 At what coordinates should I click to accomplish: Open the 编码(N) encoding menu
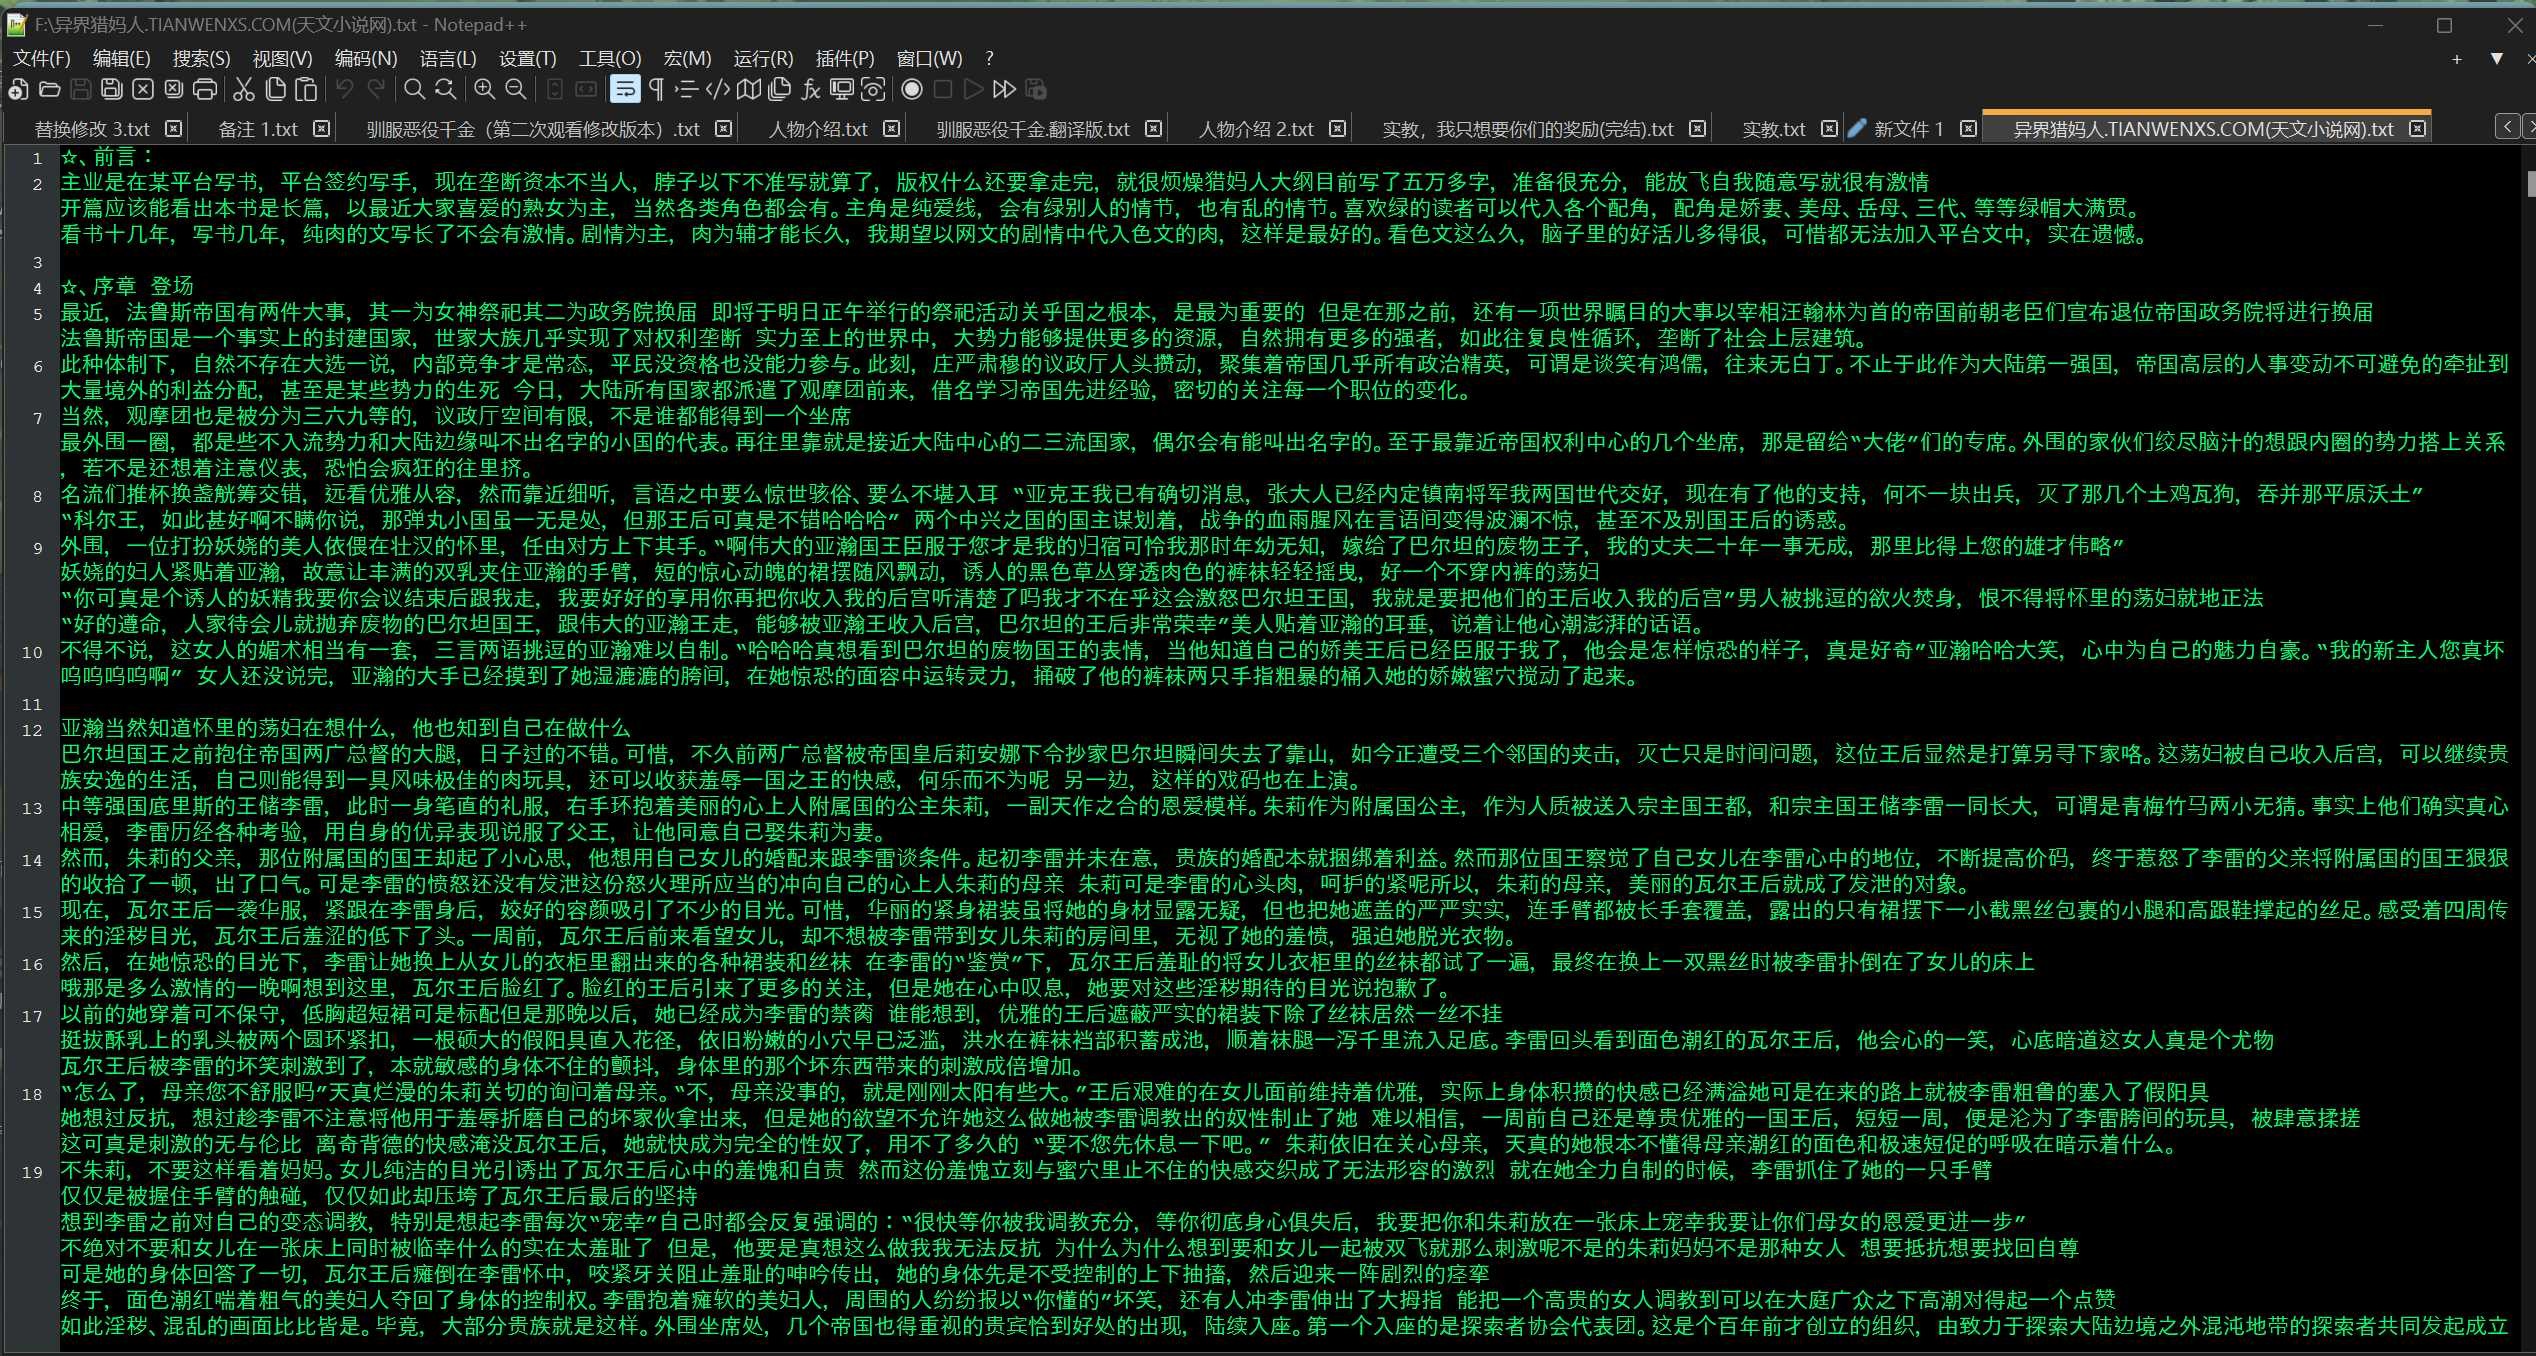(366, 59)
